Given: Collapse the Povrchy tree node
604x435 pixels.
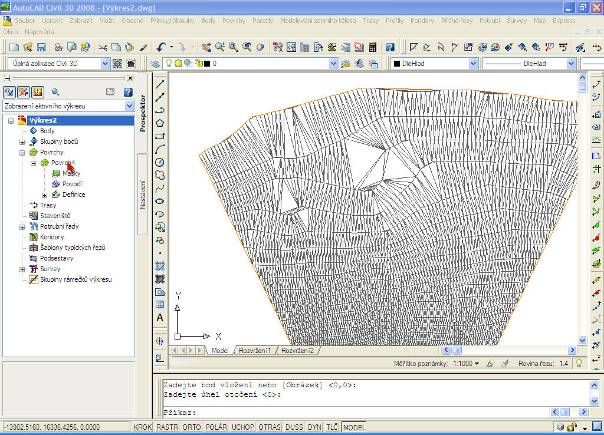Looking at the screenshot, I should [22, 153].
